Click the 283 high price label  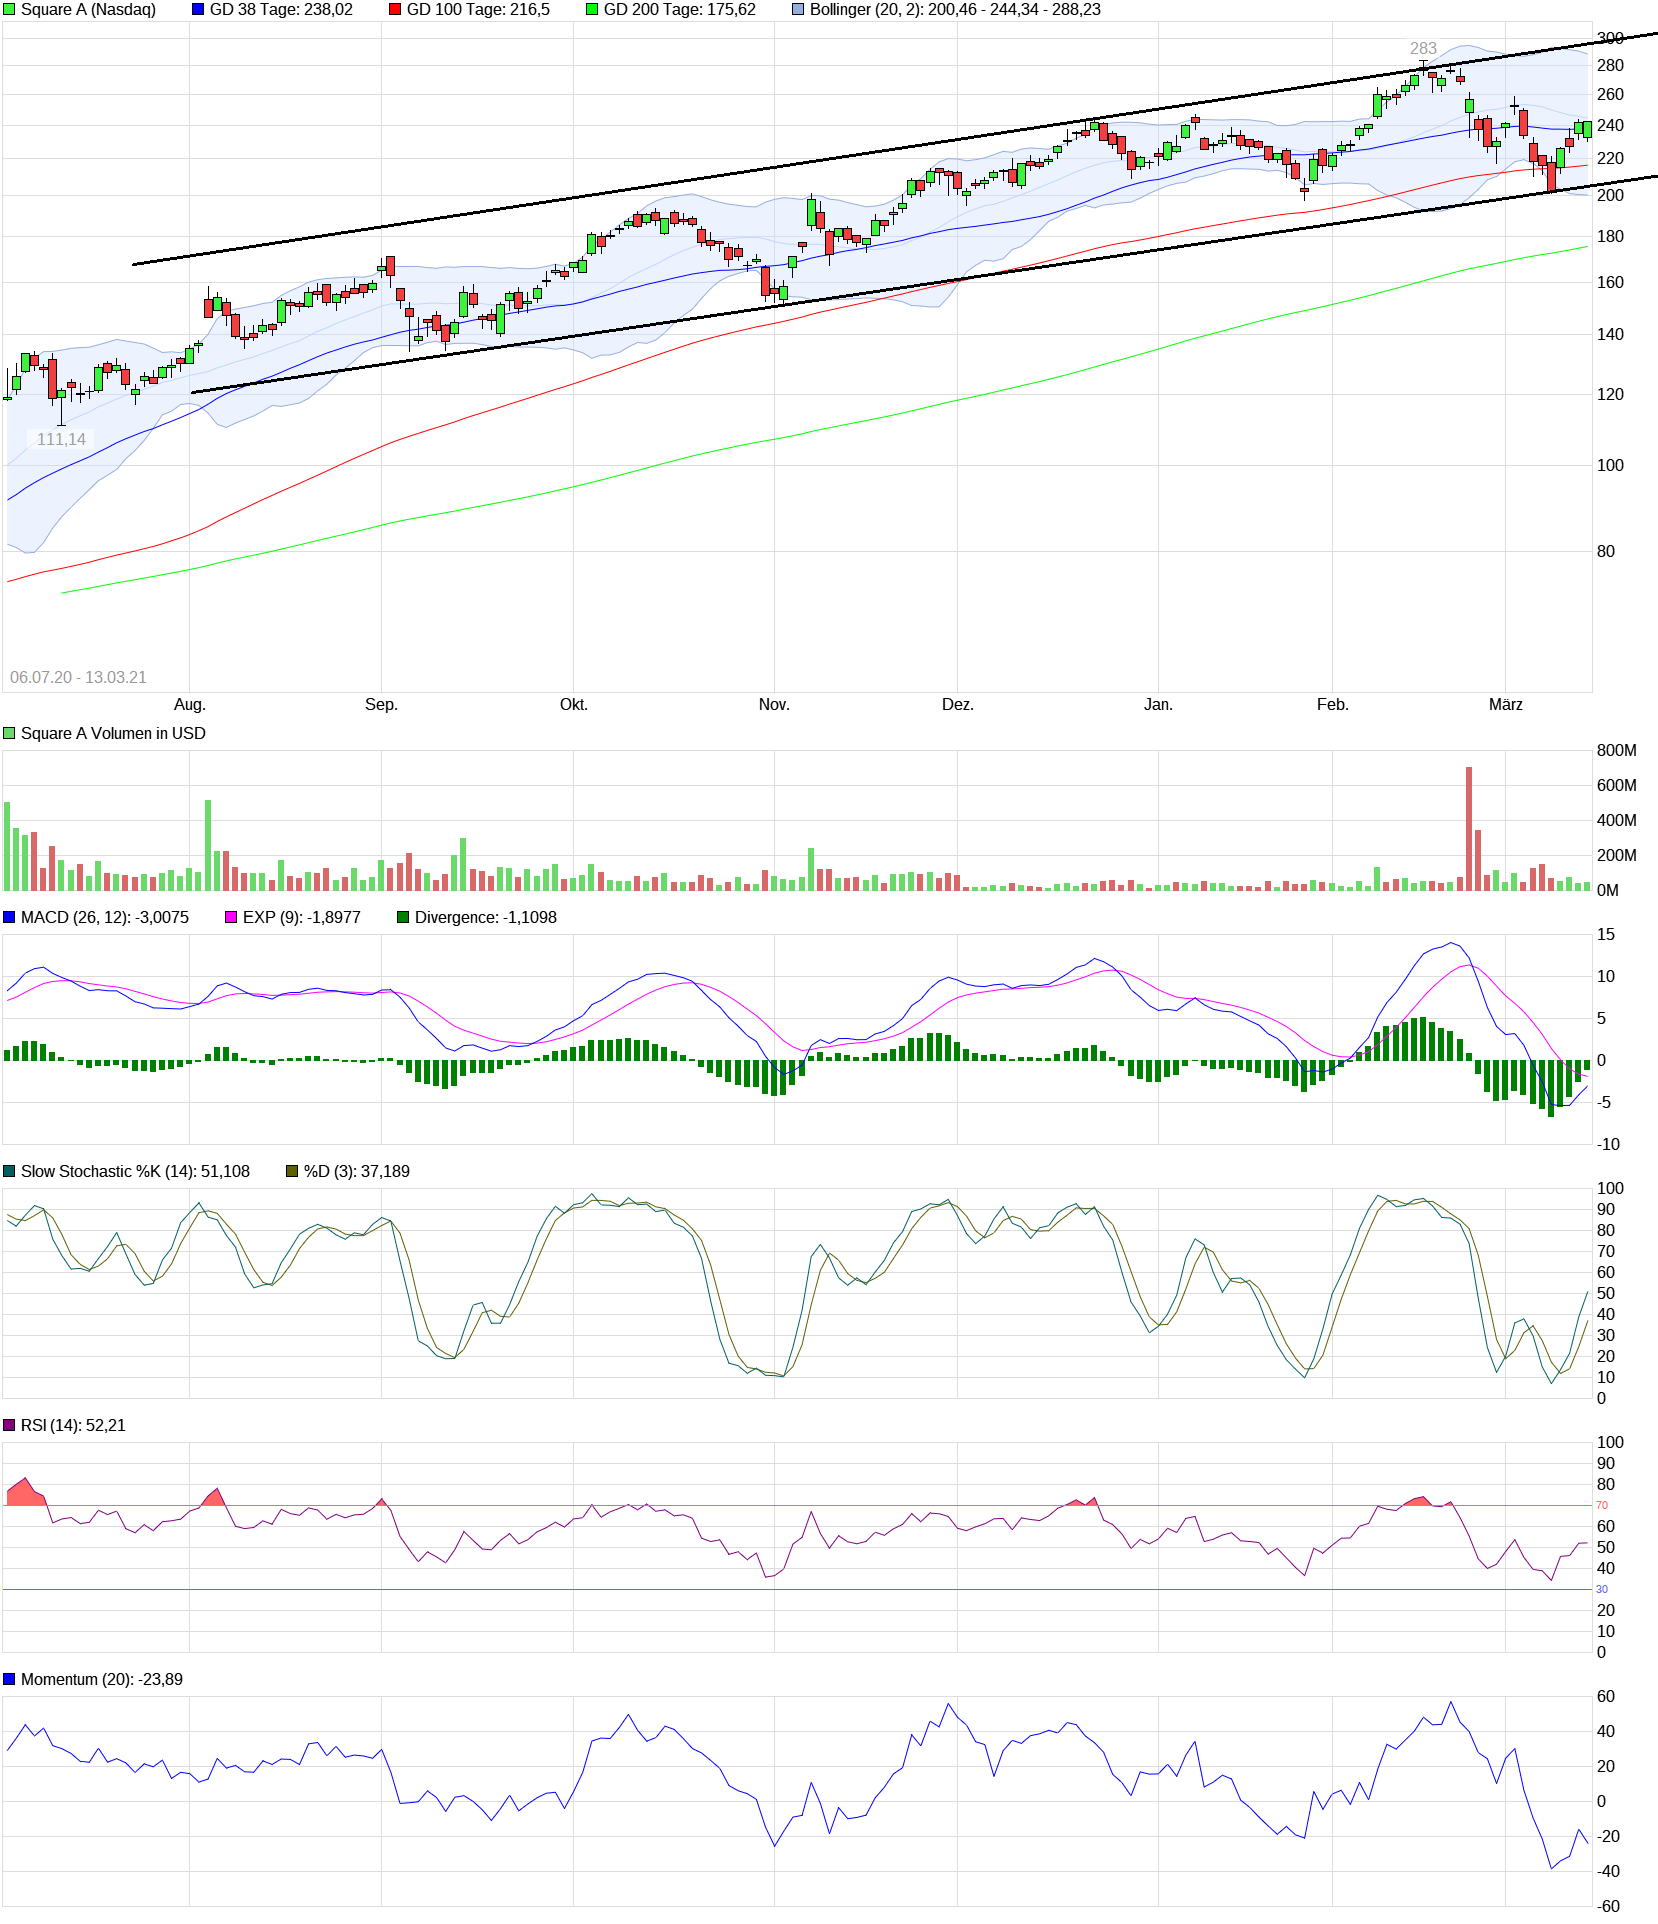tap(1423, 49)
